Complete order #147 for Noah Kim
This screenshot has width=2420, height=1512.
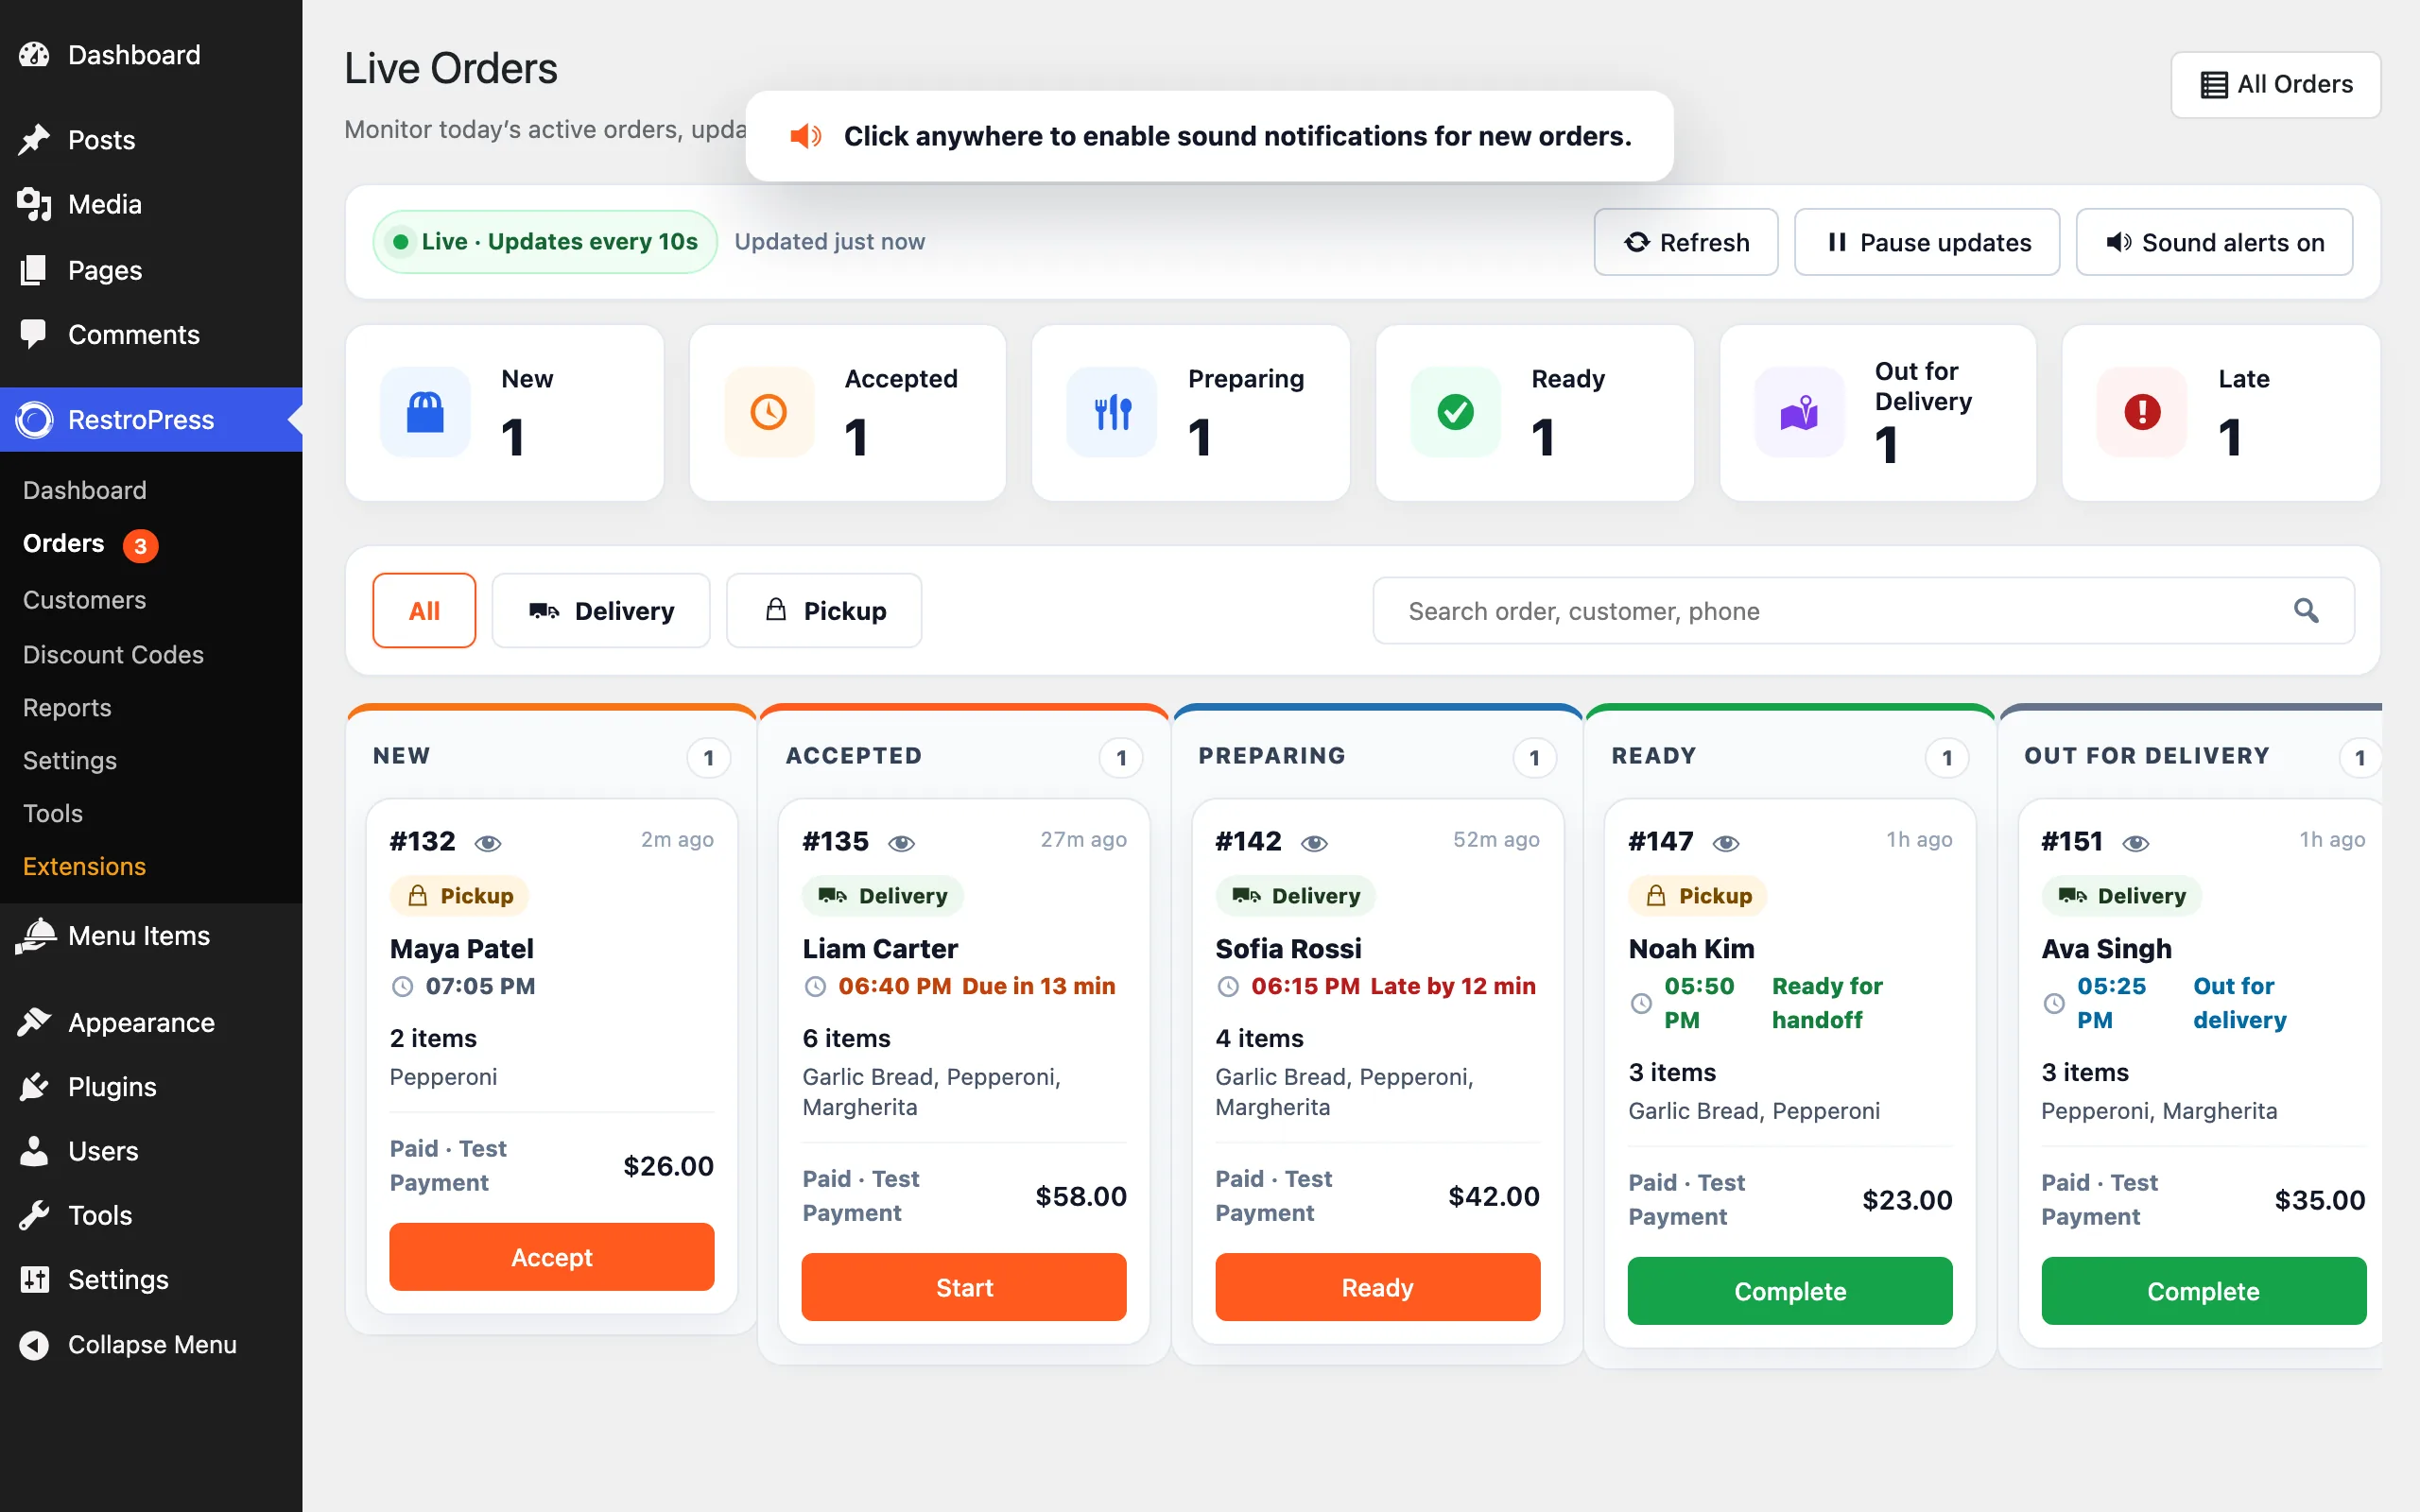[1790, 1290]
